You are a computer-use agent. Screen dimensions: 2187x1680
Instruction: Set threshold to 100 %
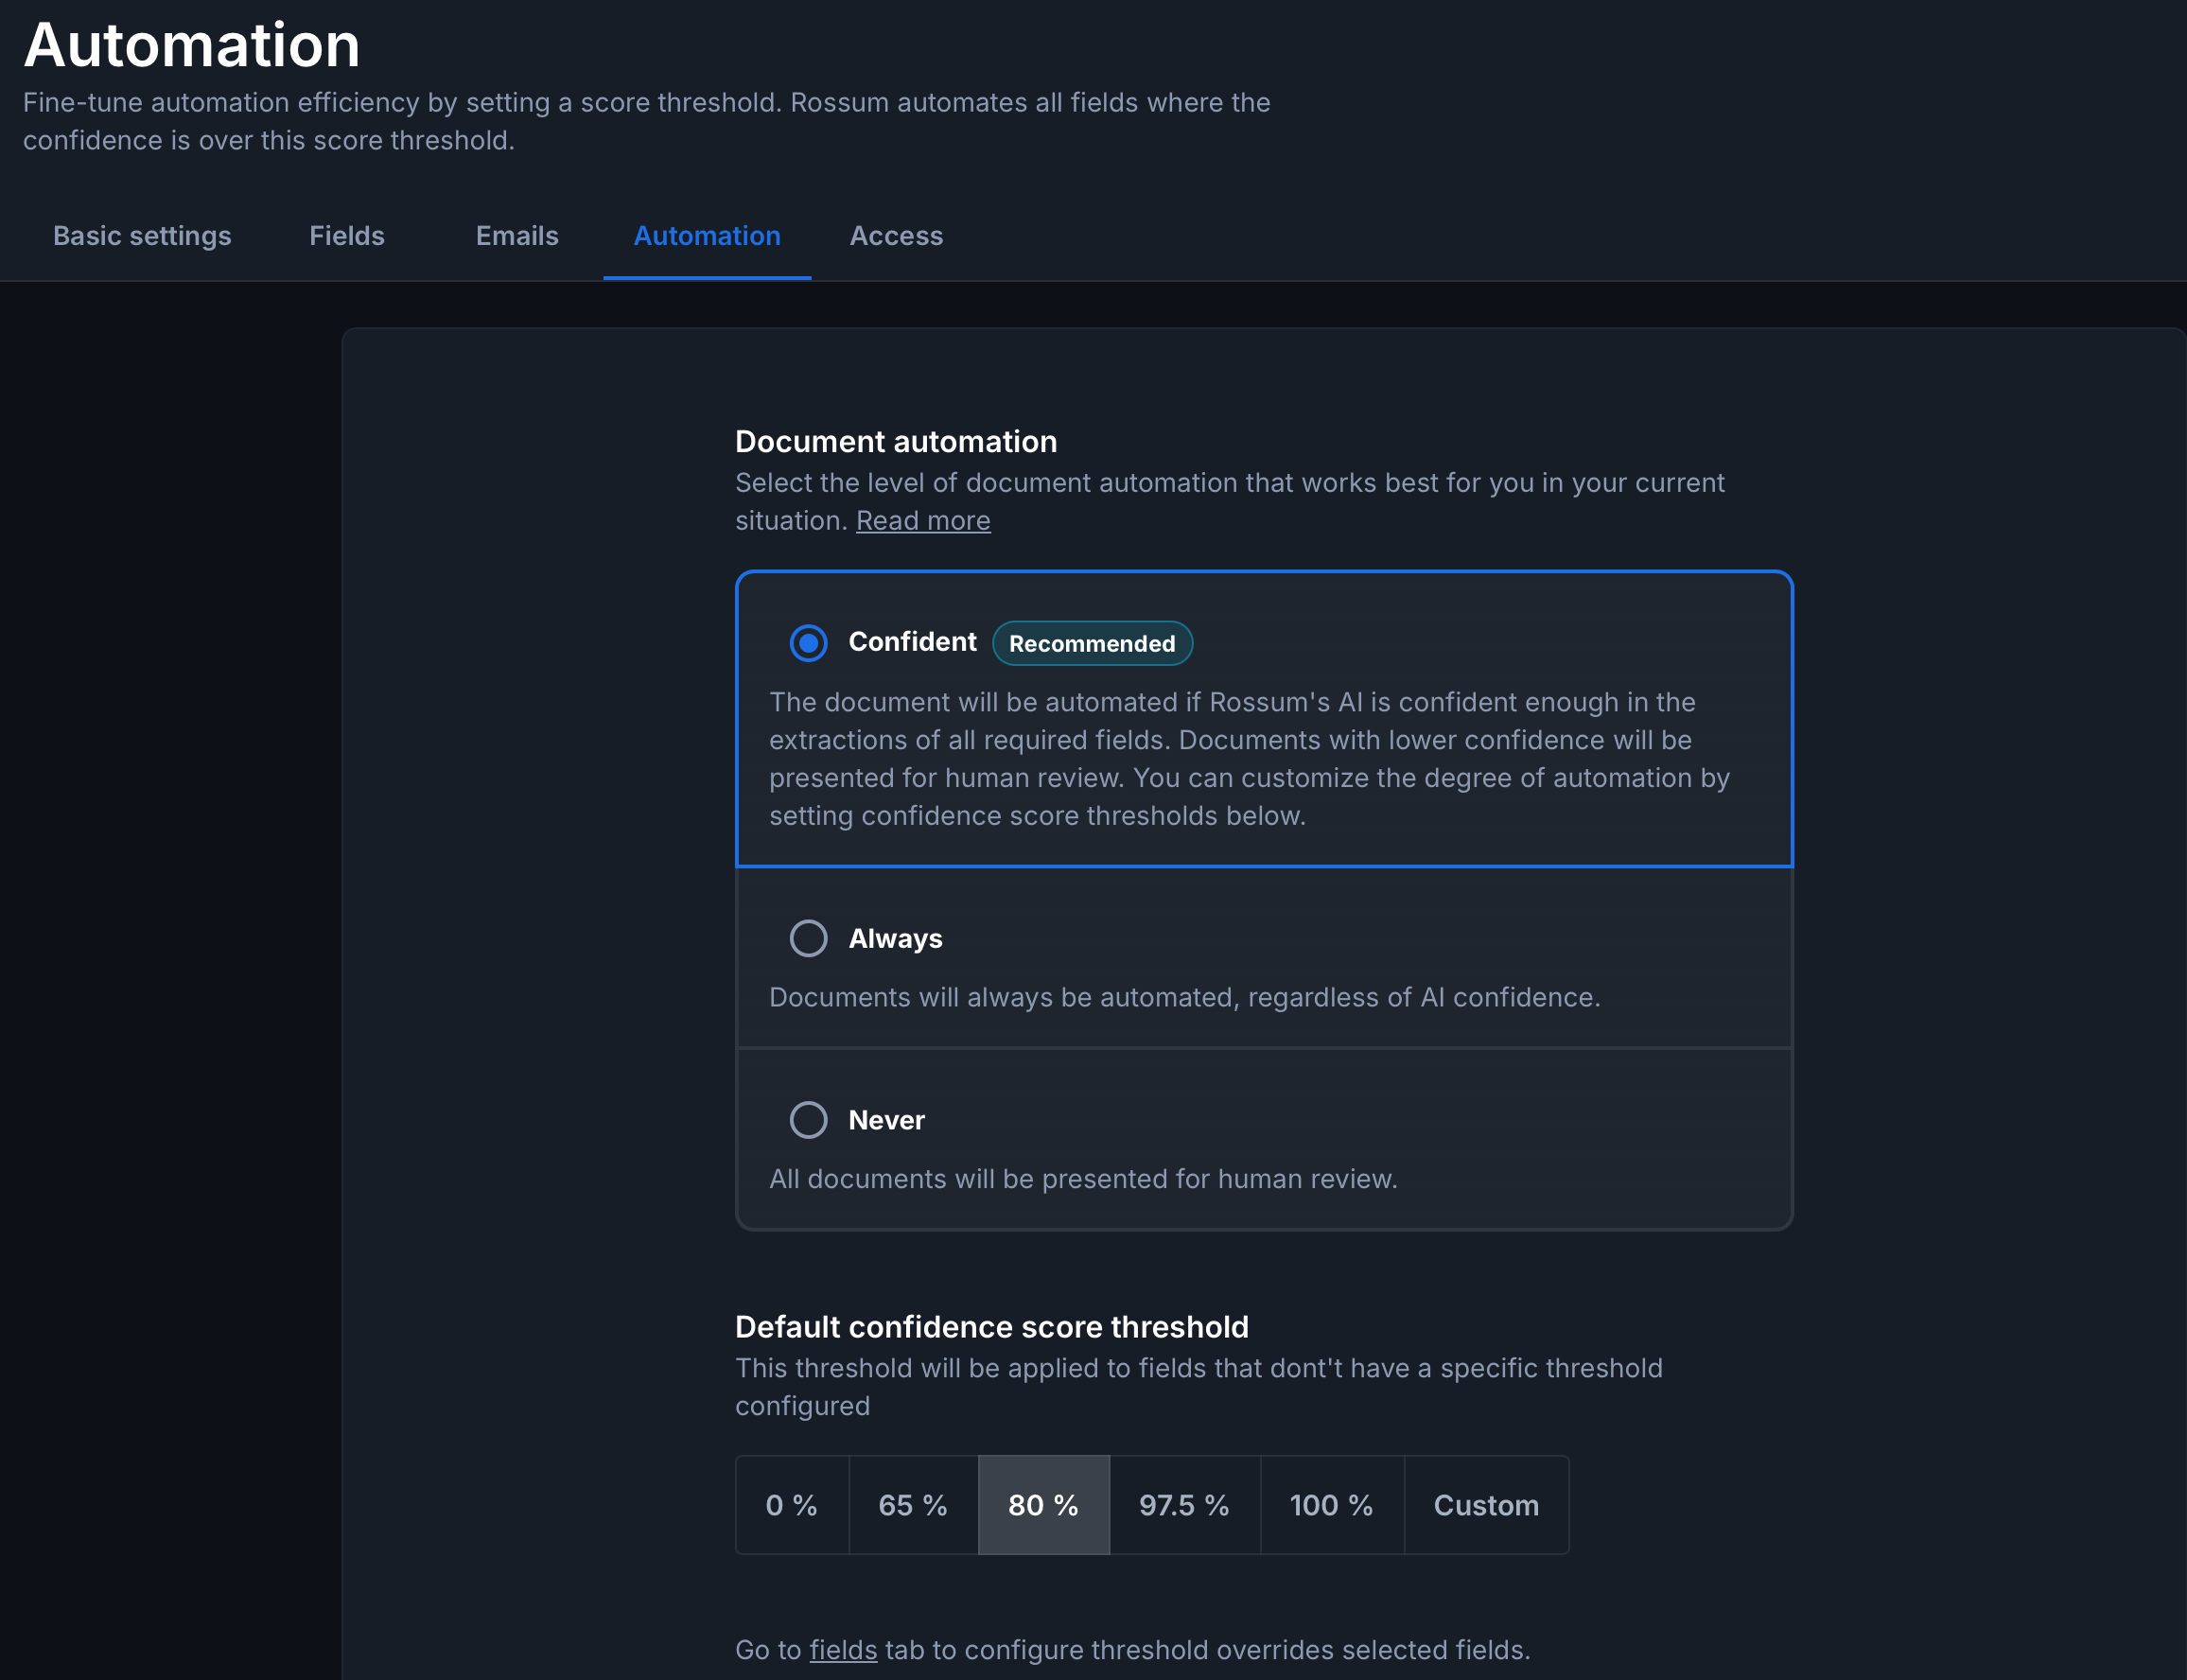(x=1331, y=1505)
